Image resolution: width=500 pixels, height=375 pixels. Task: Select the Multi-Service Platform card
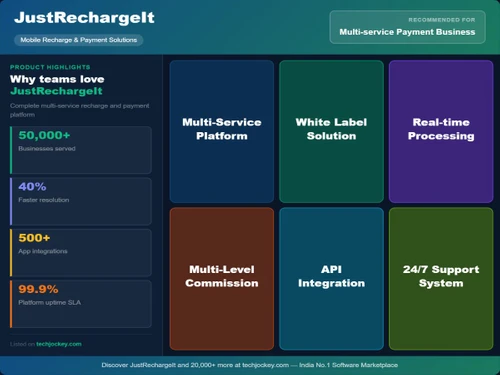click(222, 132)
